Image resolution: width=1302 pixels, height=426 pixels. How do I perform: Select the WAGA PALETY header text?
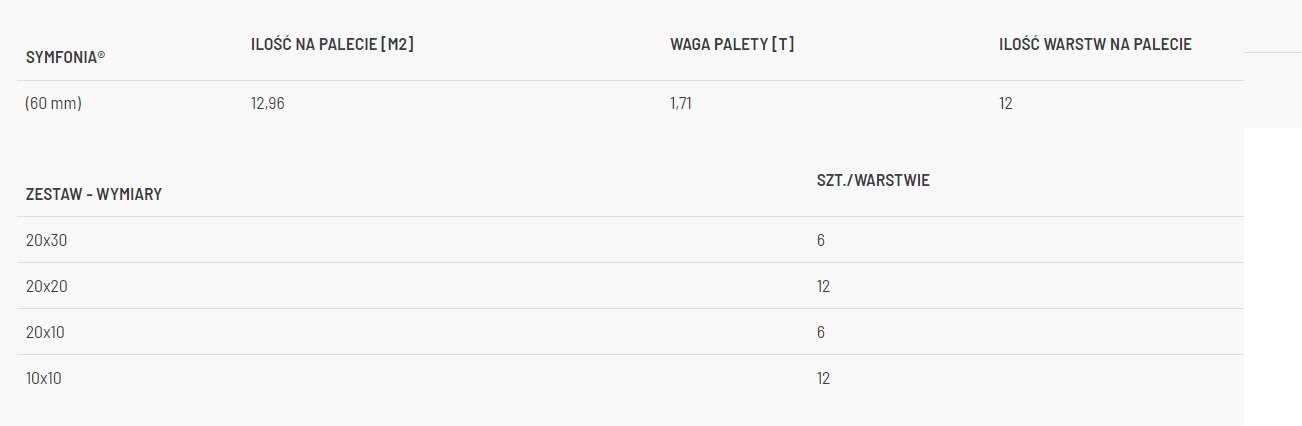pyautogui.click(x=718, y=44)
